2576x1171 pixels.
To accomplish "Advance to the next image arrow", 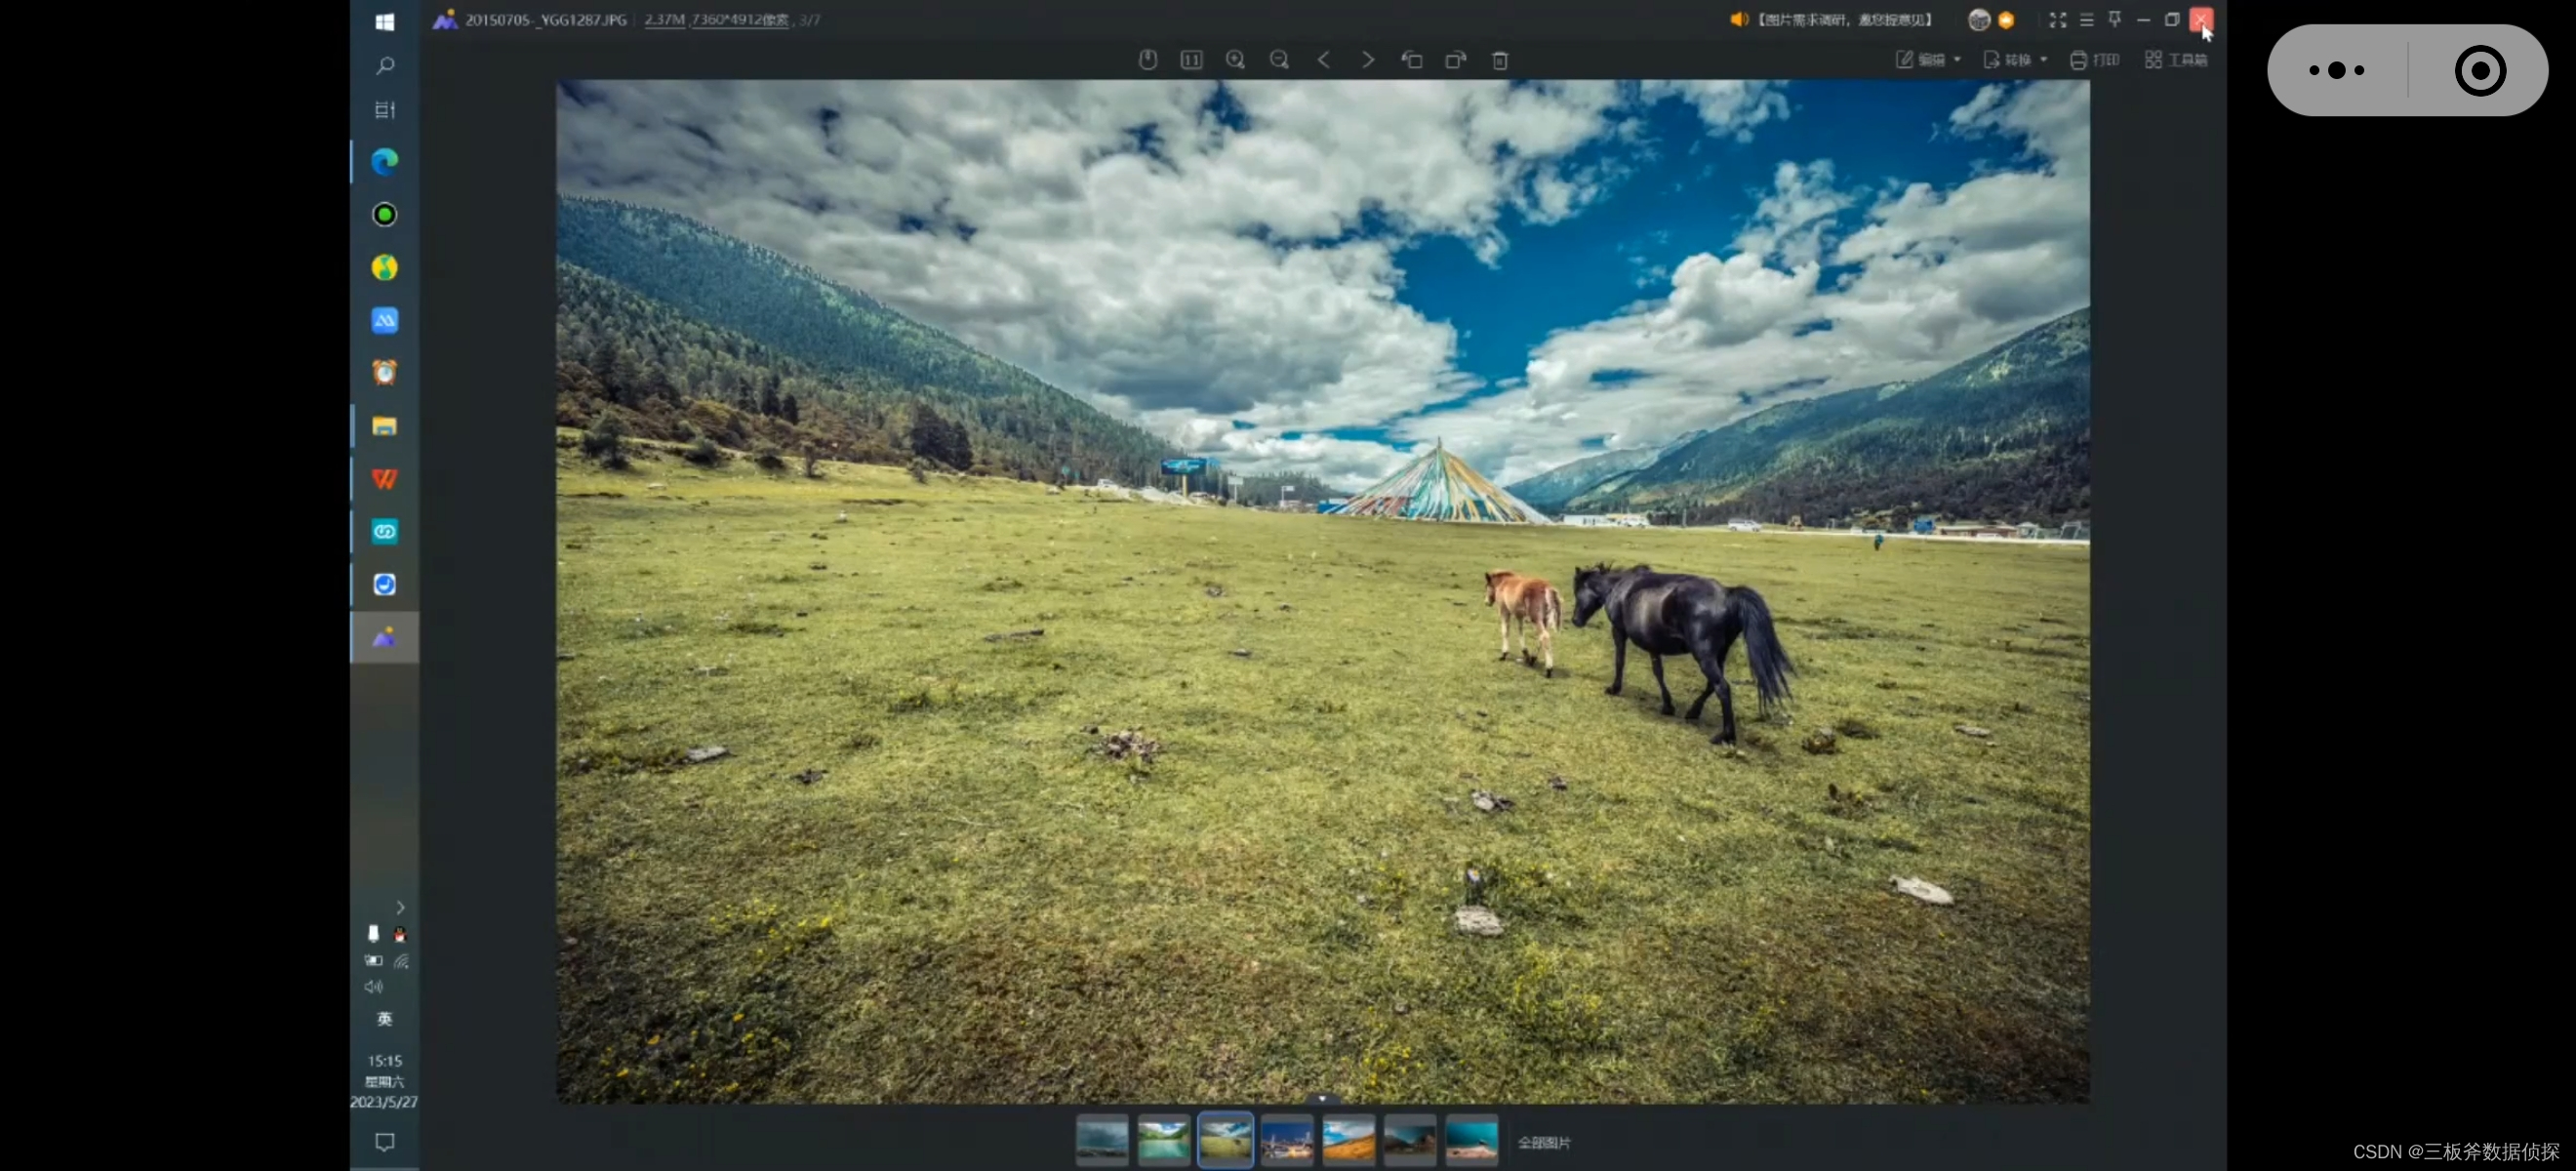I will [1367, 60].
